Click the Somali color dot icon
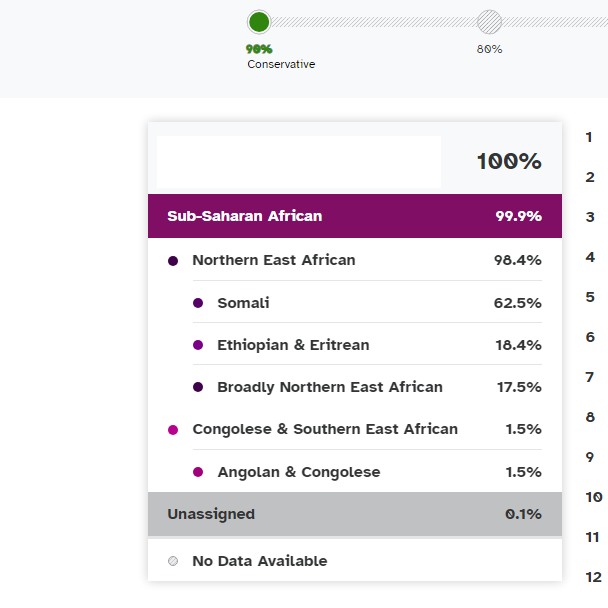Image resolution: width=608 pixels, height=608 pixels. pyautogui.click(x=198, y=303)
